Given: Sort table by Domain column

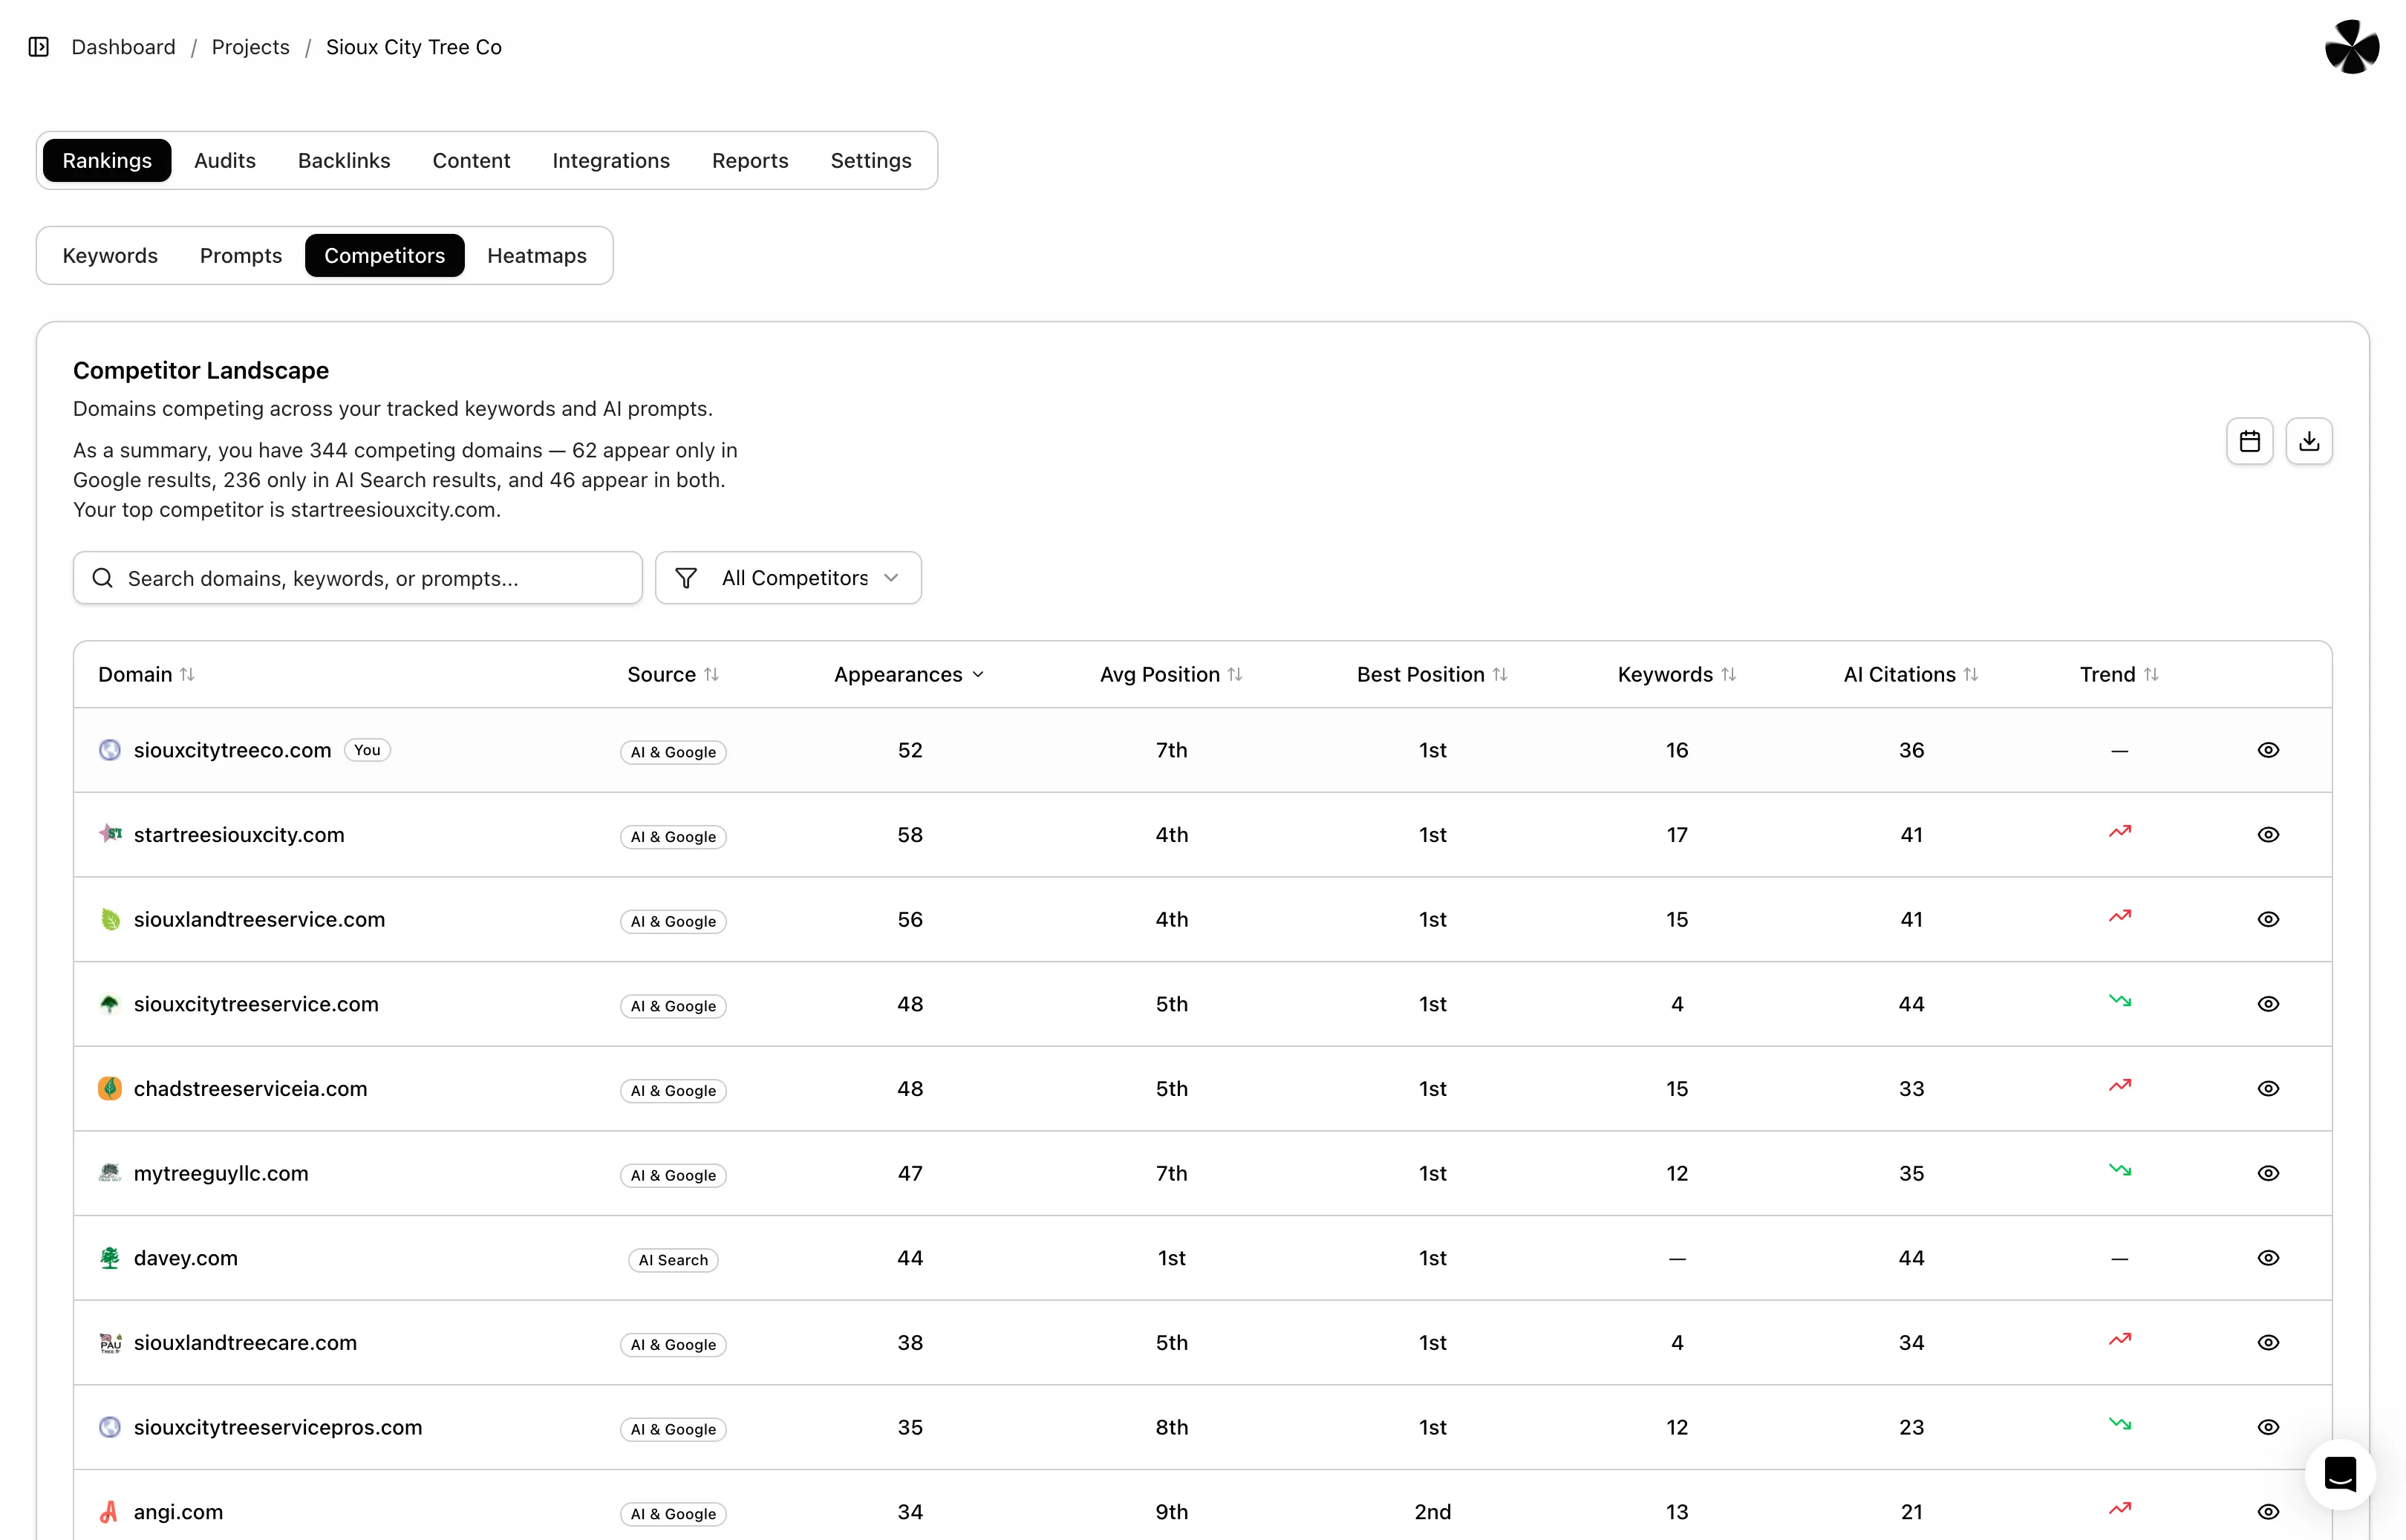Looking at the screenshot, I should (x=146, y=675).
